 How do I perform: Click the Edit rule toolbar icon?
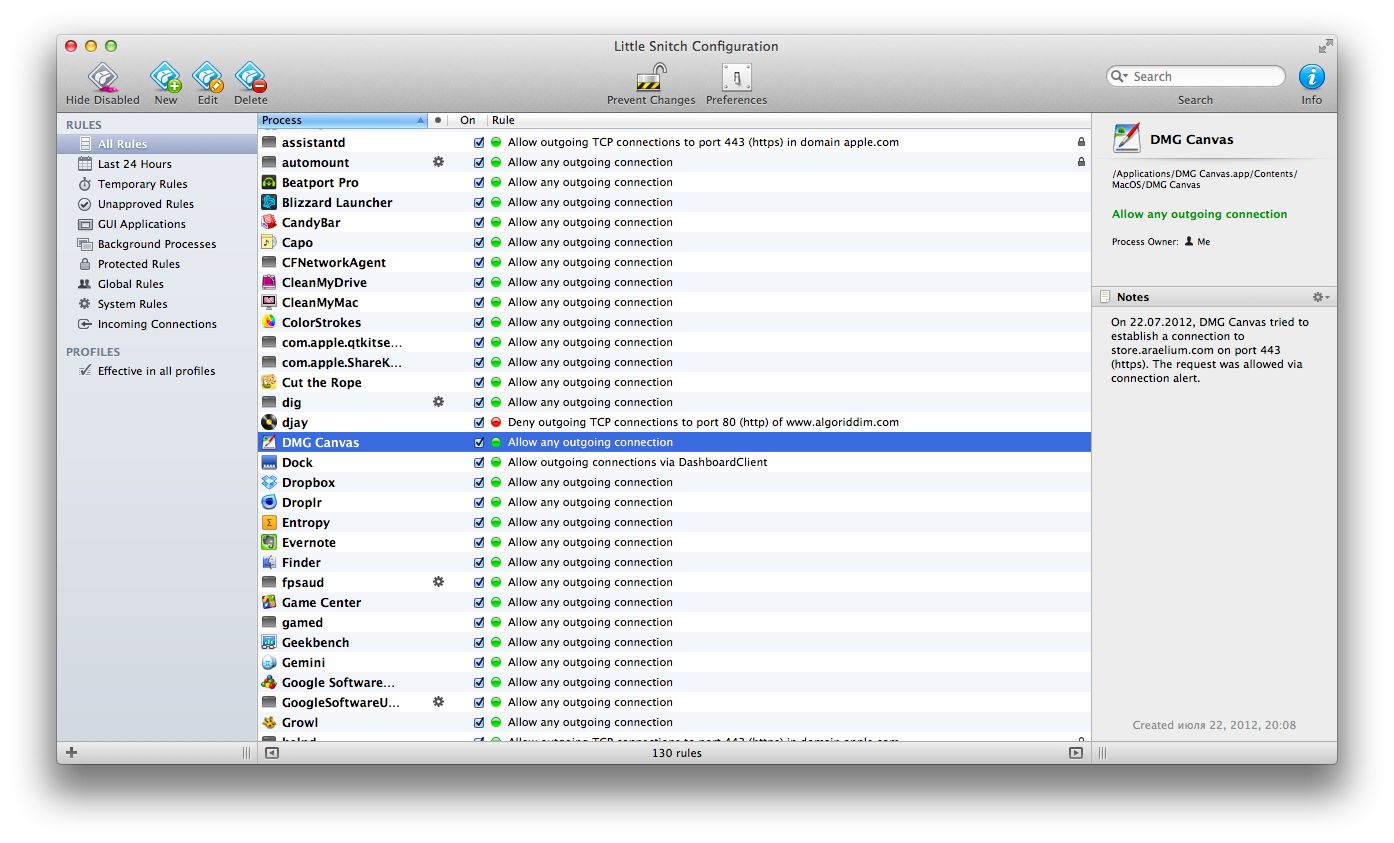click(207, 77)
